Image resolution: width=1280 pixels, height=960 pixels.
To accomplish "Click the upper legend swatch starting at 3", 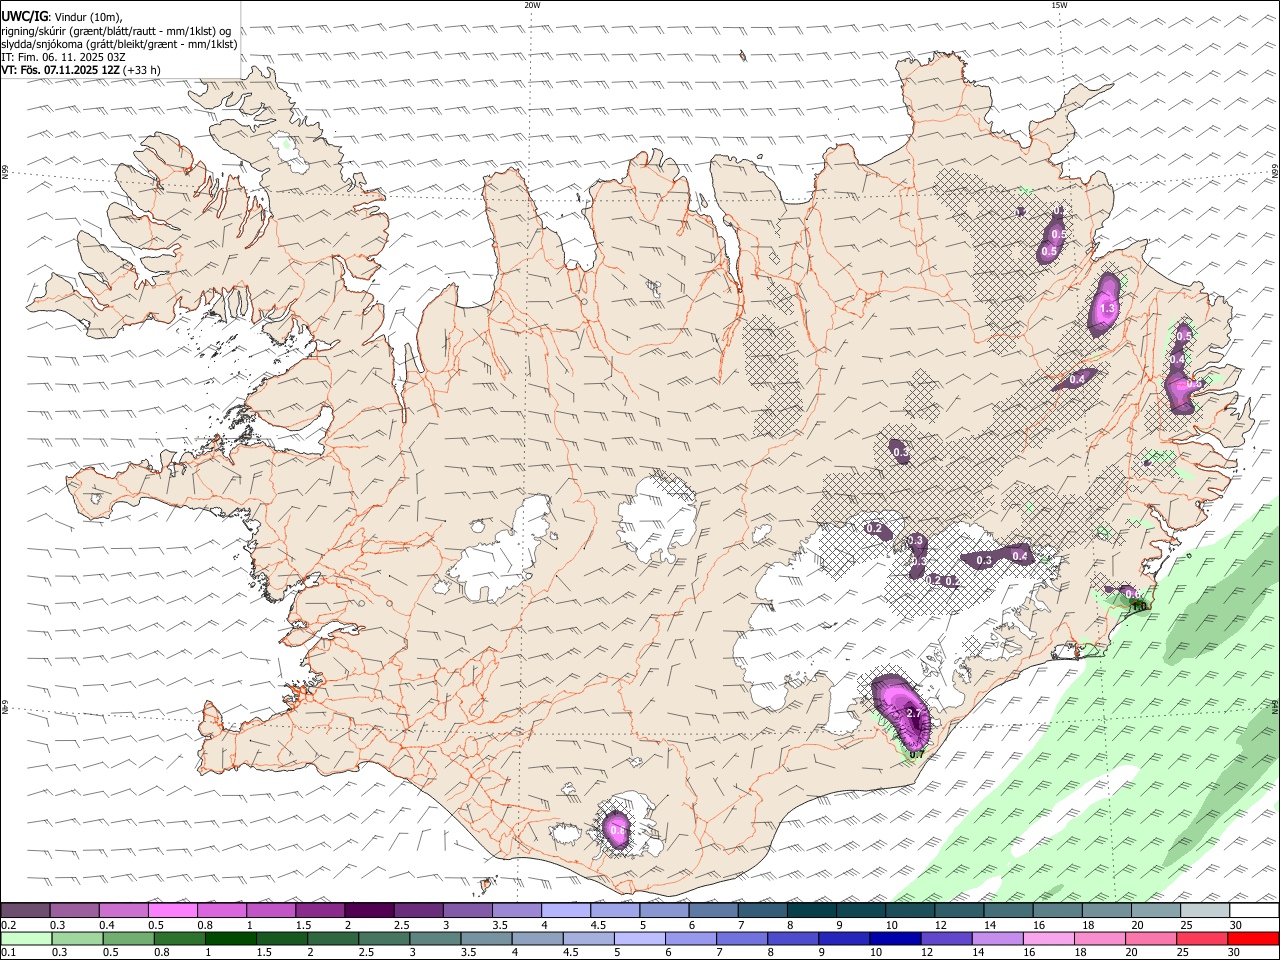I will point(467,910).
